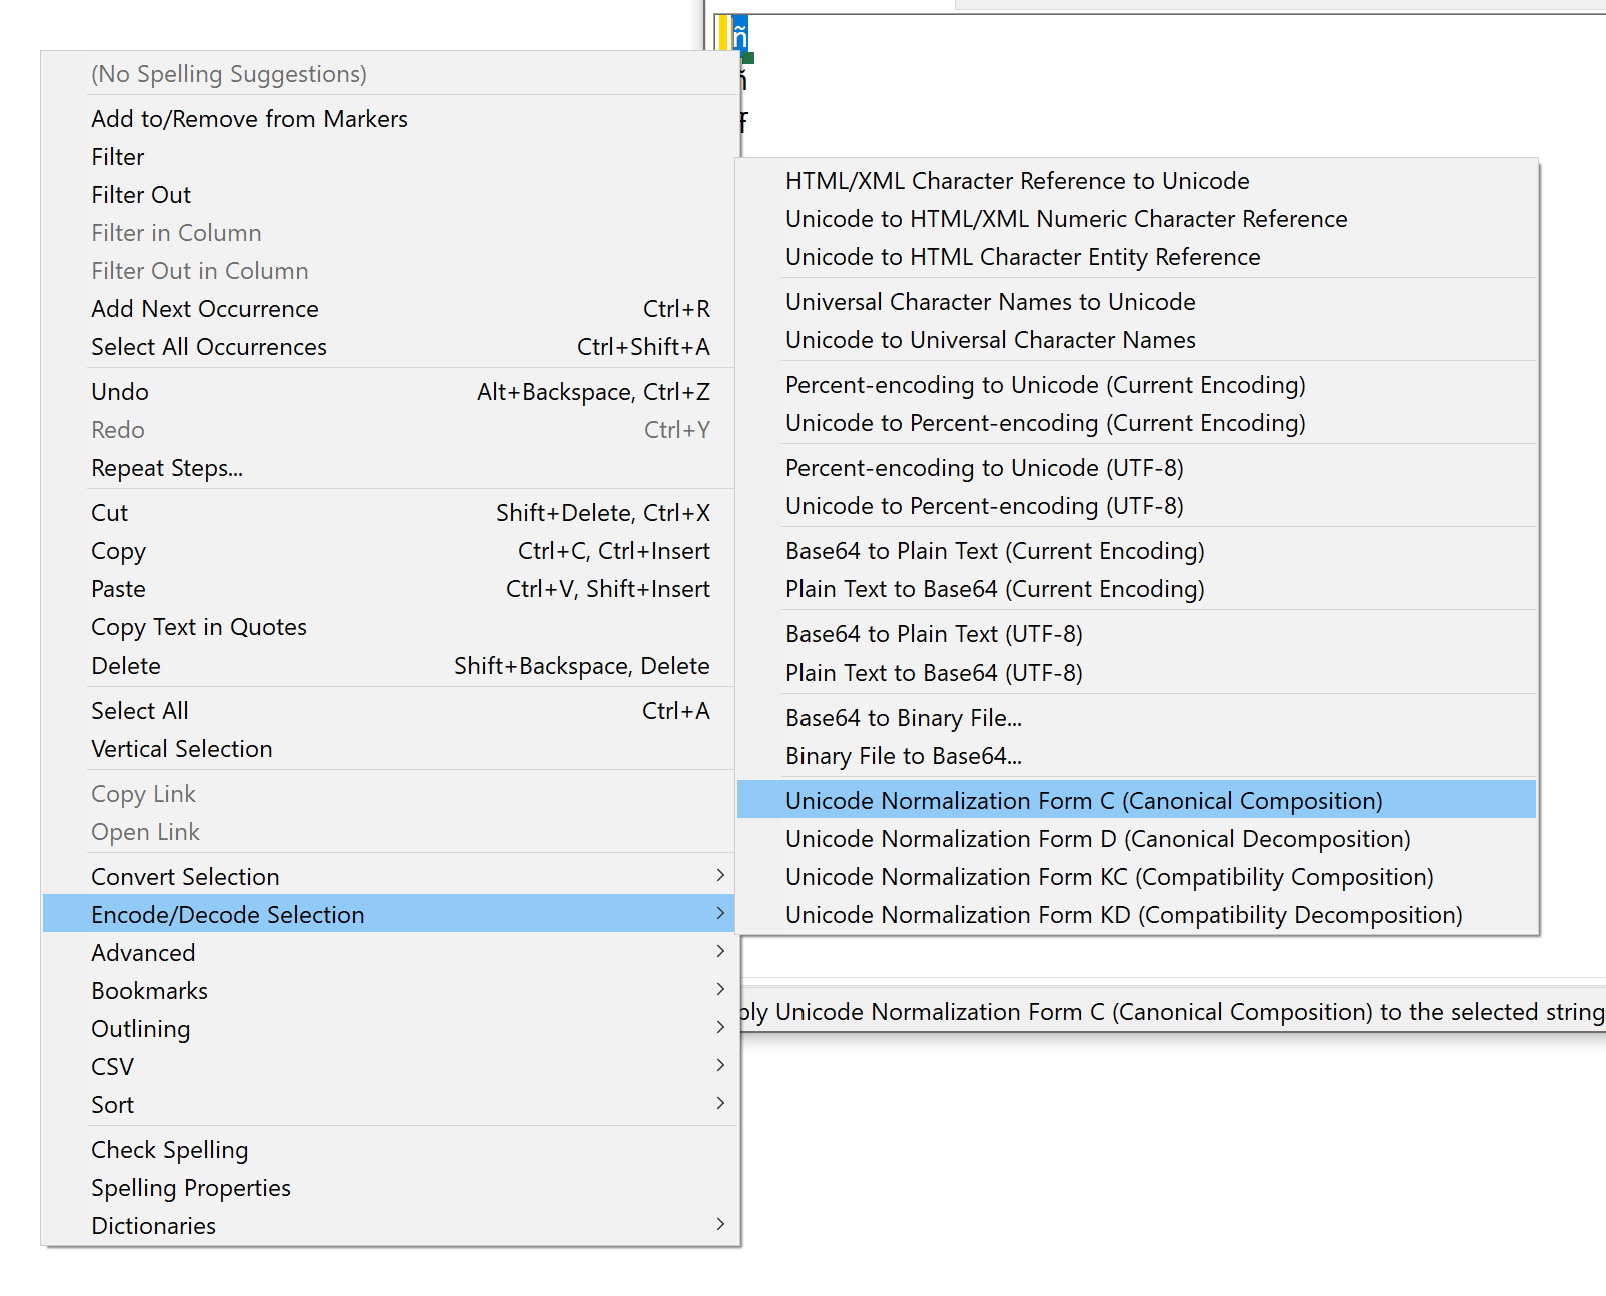
Task: Choose Copy Text in Quotes
Action: pyautogui.click(x=390, y=627)
